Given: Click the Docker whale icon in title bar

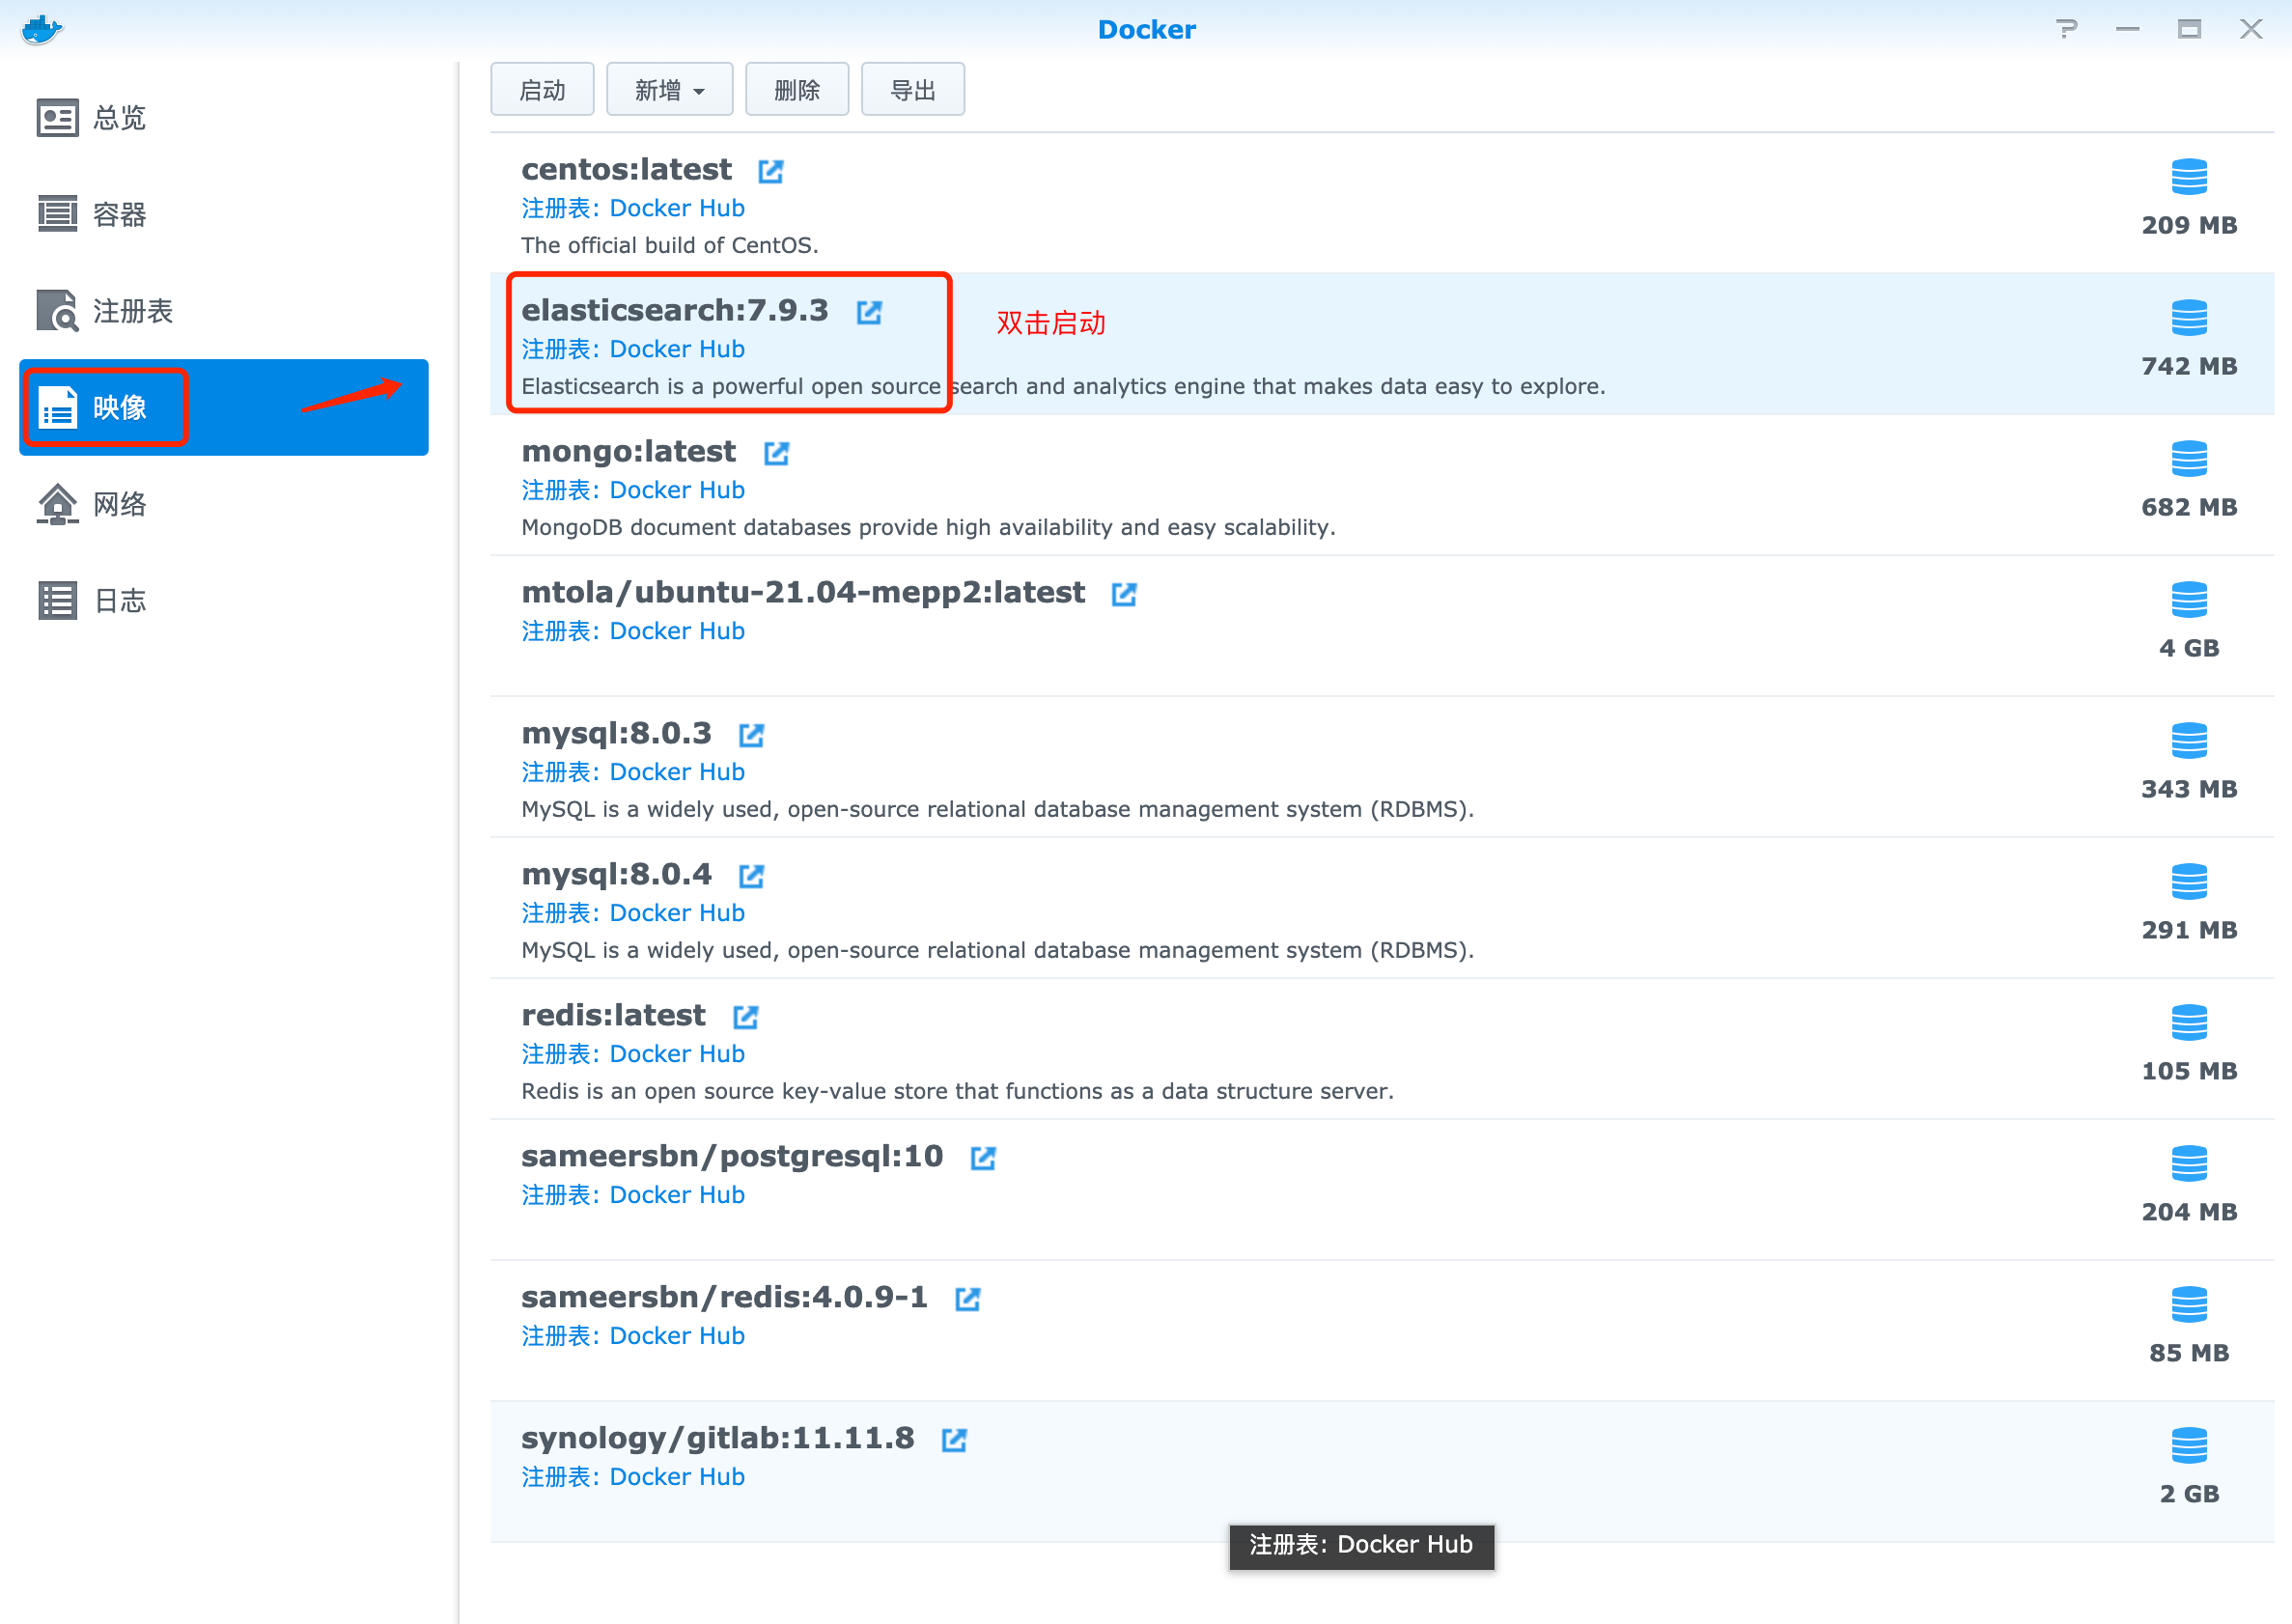Looking at the screenshot, I should click(x=41, y=29).
